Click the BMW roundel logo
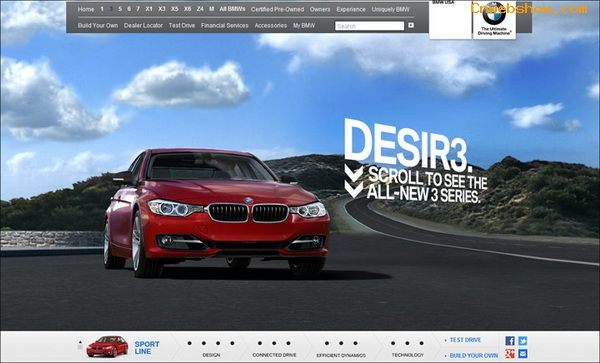The height and width of the screenshot is (363, 600). (494, 14)
